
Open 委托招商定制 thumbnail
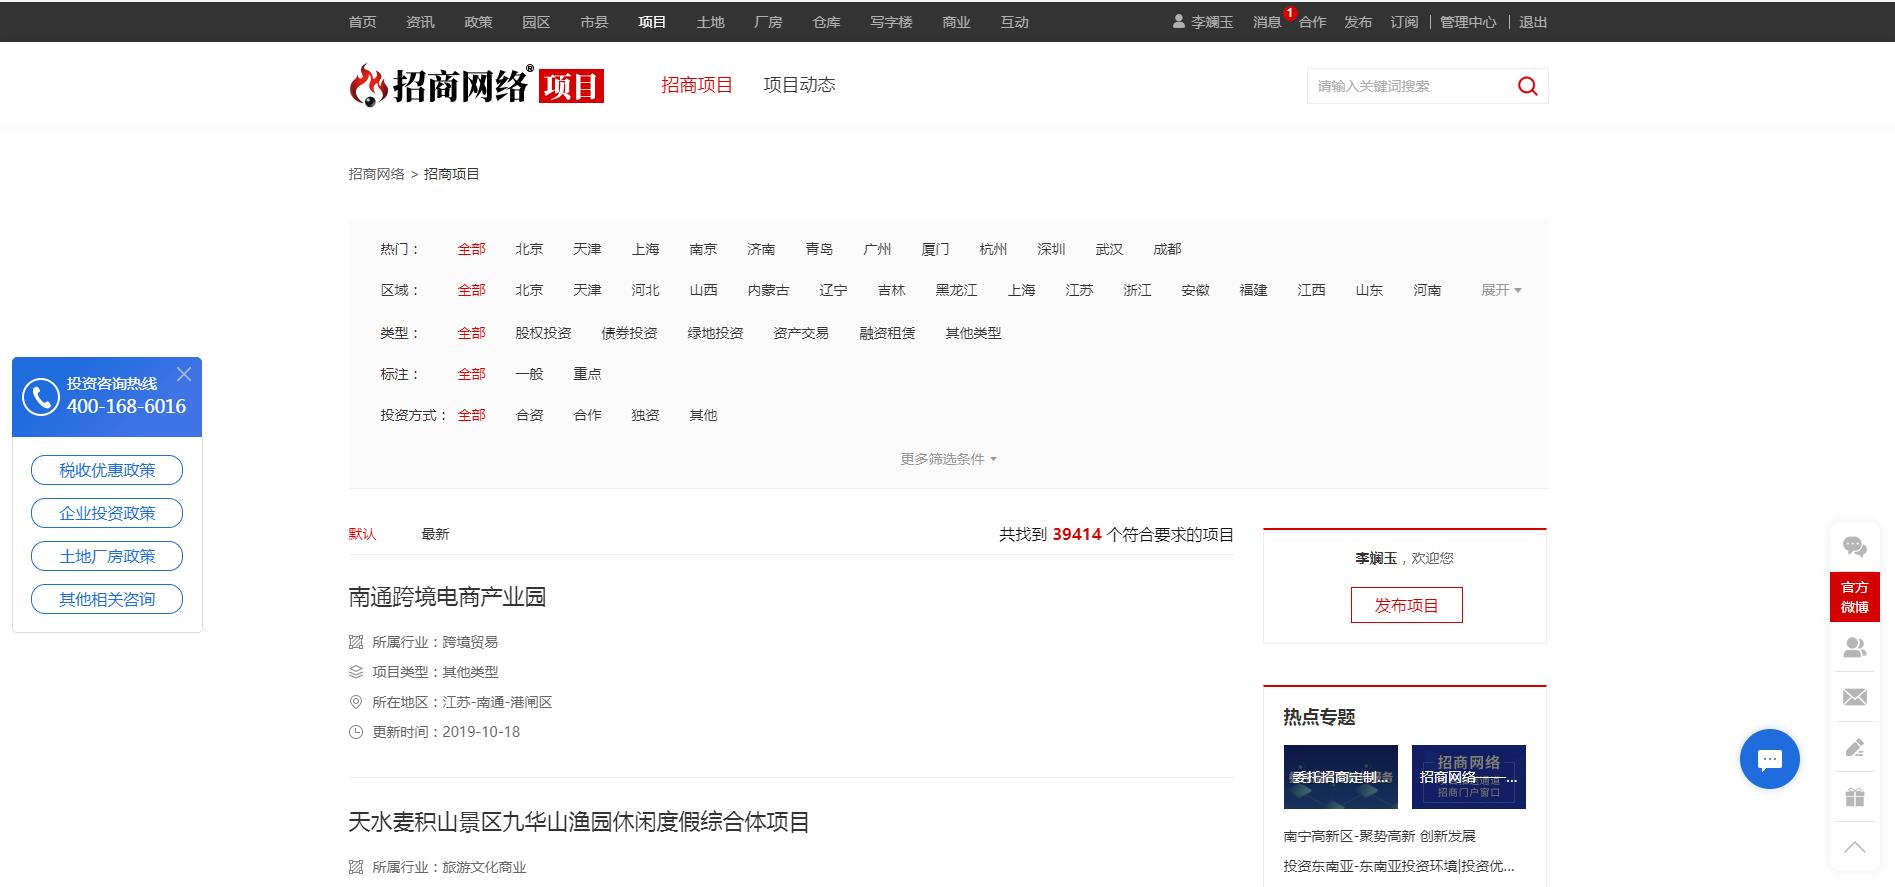(x=1340, y=777)
